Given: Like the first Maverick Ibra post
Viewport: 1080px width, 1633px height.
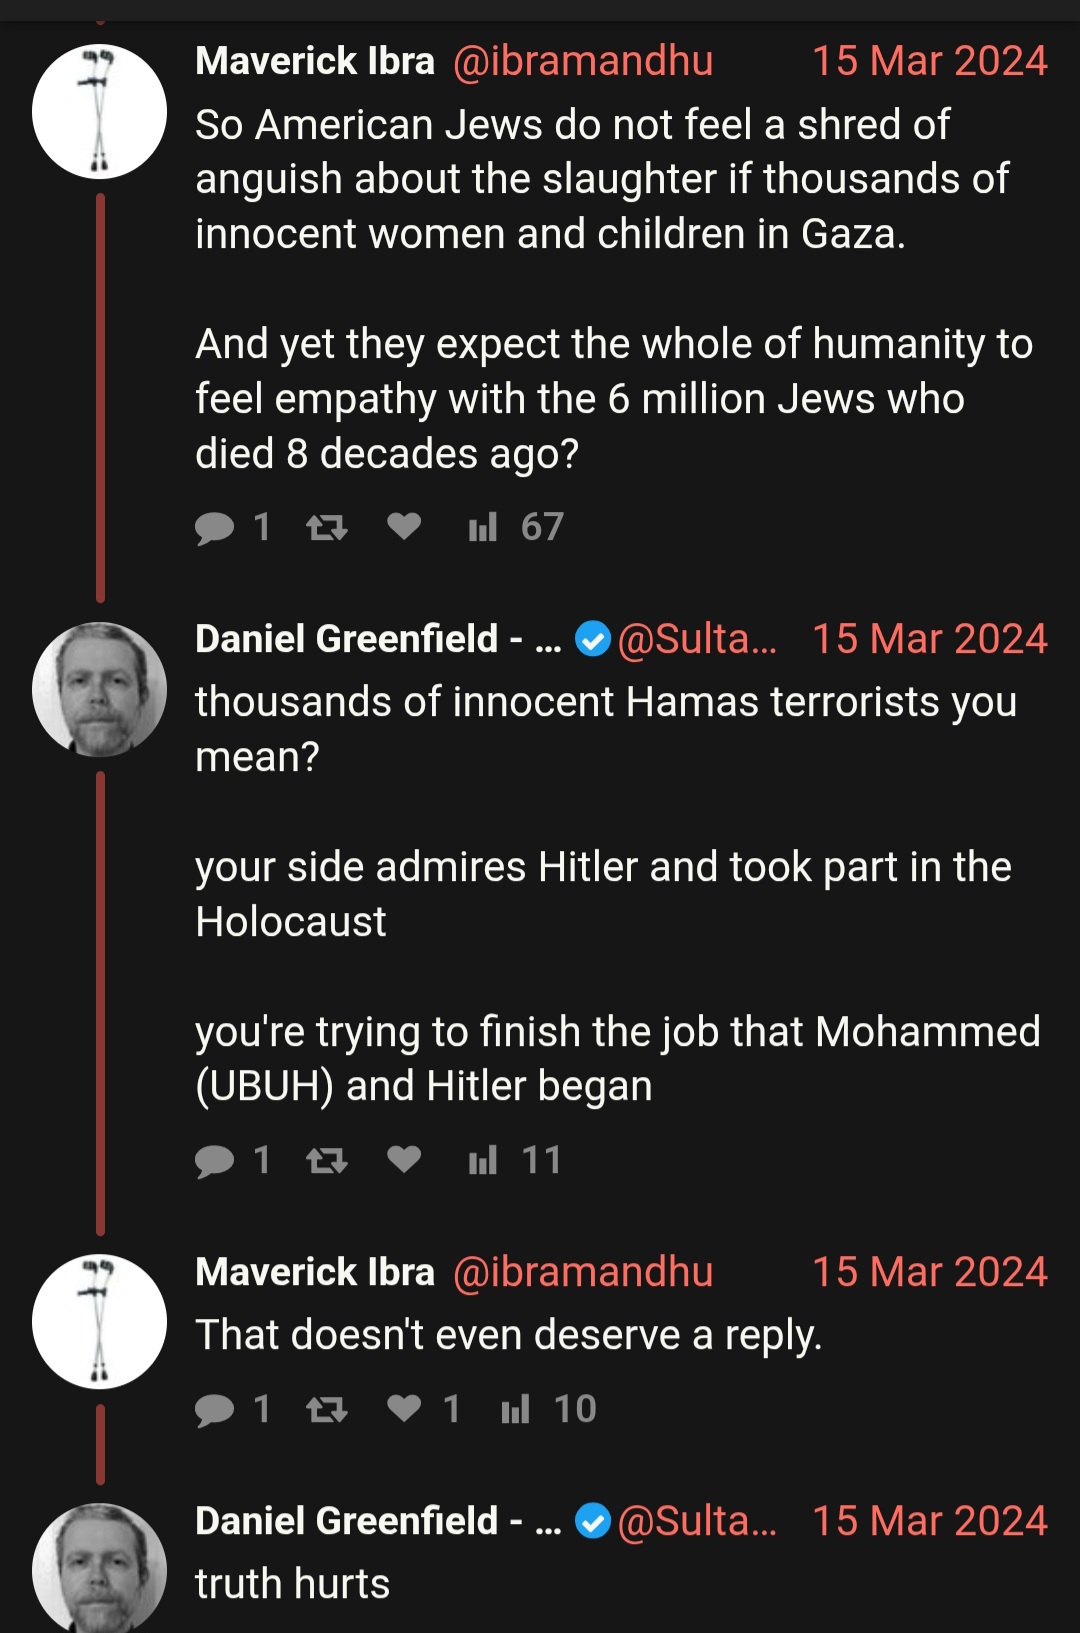Looking at the screenshot, I should tap(404, 526).
